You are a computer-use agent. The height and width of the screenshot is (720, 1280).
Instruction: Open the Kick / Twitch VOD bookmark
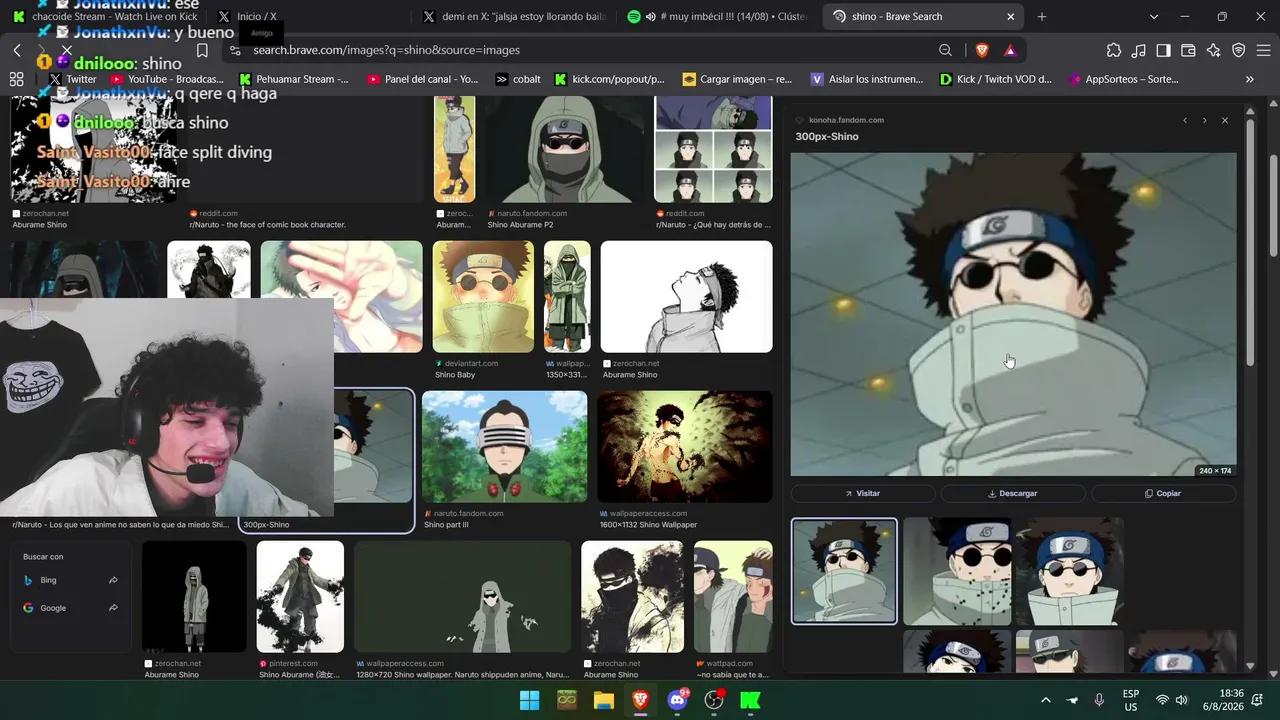(x=996, y=79)
